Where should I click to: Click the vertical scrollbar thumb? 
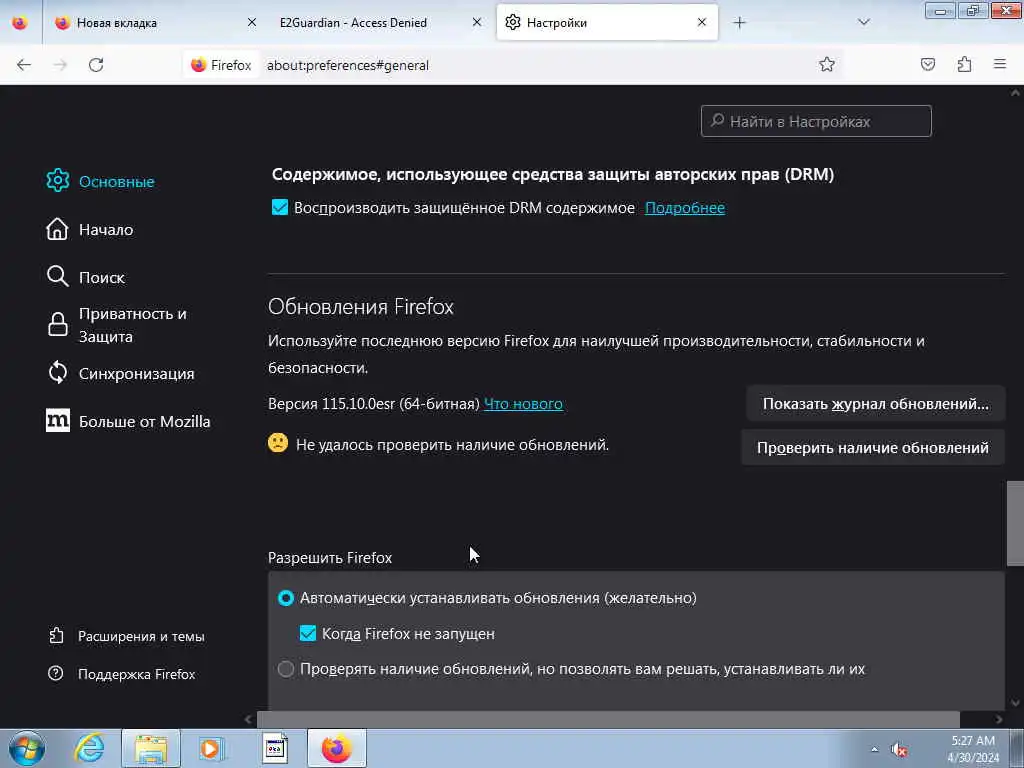click(1015, 524)
